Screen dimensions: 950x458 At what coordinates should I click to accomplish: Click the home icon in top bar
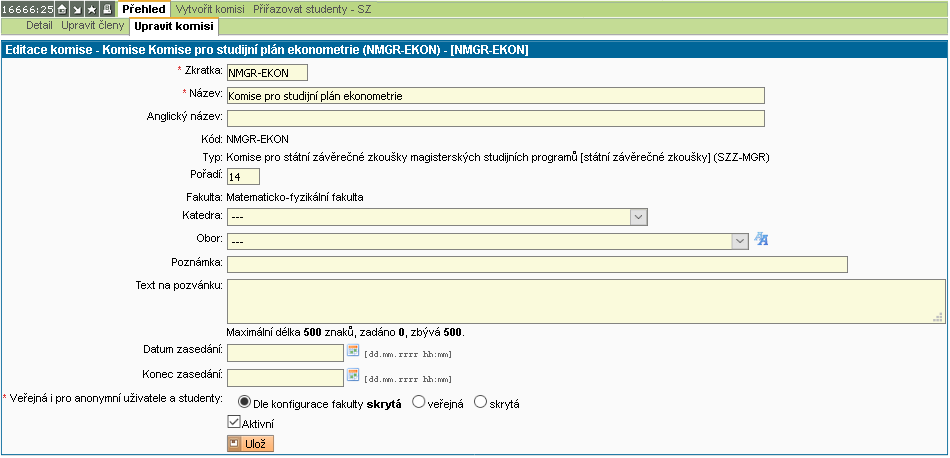click(62, 9)
